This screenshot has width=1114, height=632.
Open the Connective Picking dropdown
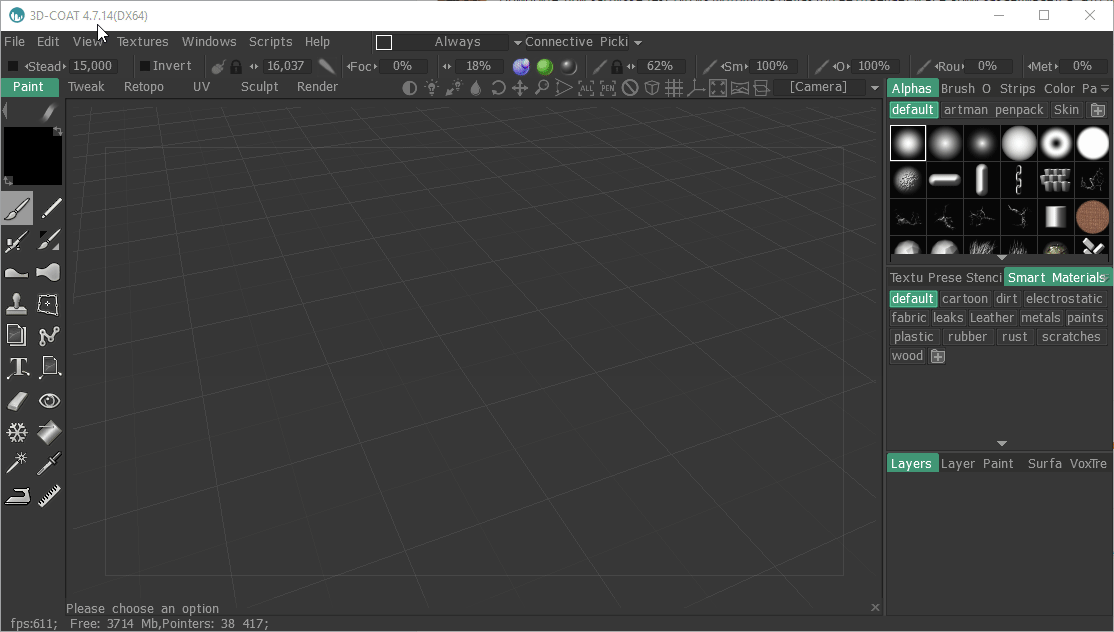pyautogui.click(x=638, y=43)
